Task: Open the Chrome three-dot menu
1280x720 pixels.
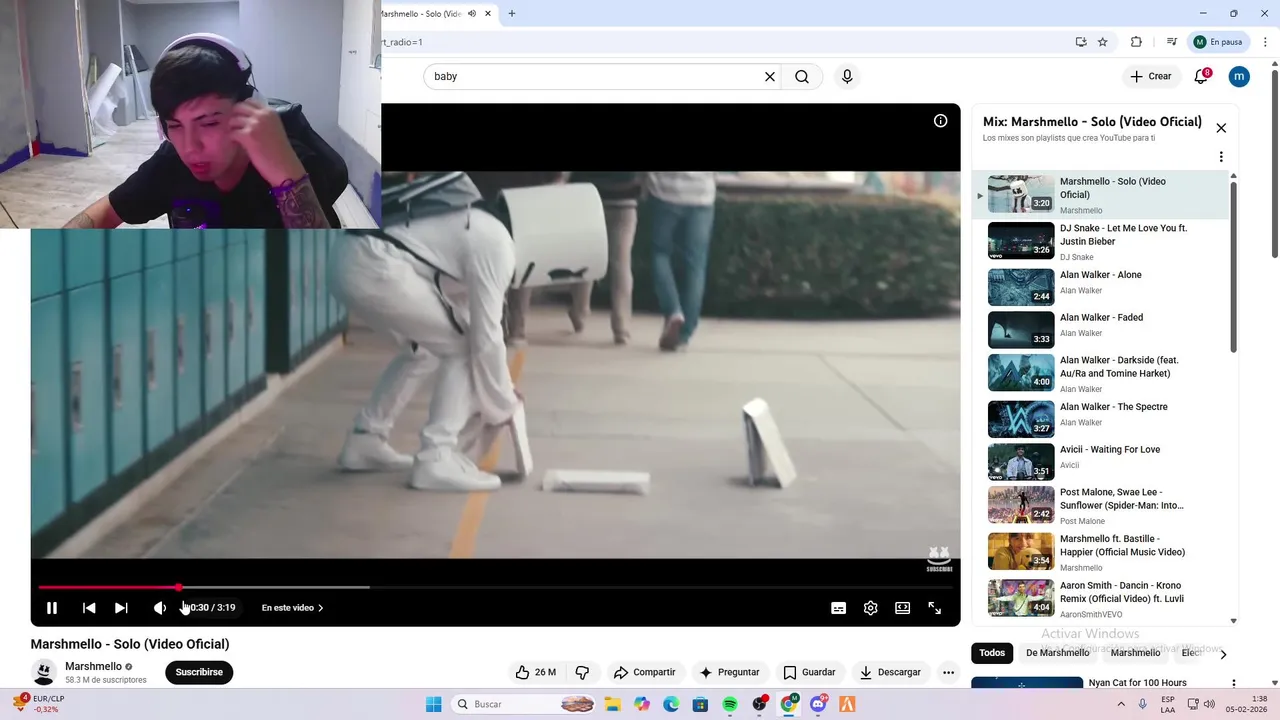Action: (1265, 42)
